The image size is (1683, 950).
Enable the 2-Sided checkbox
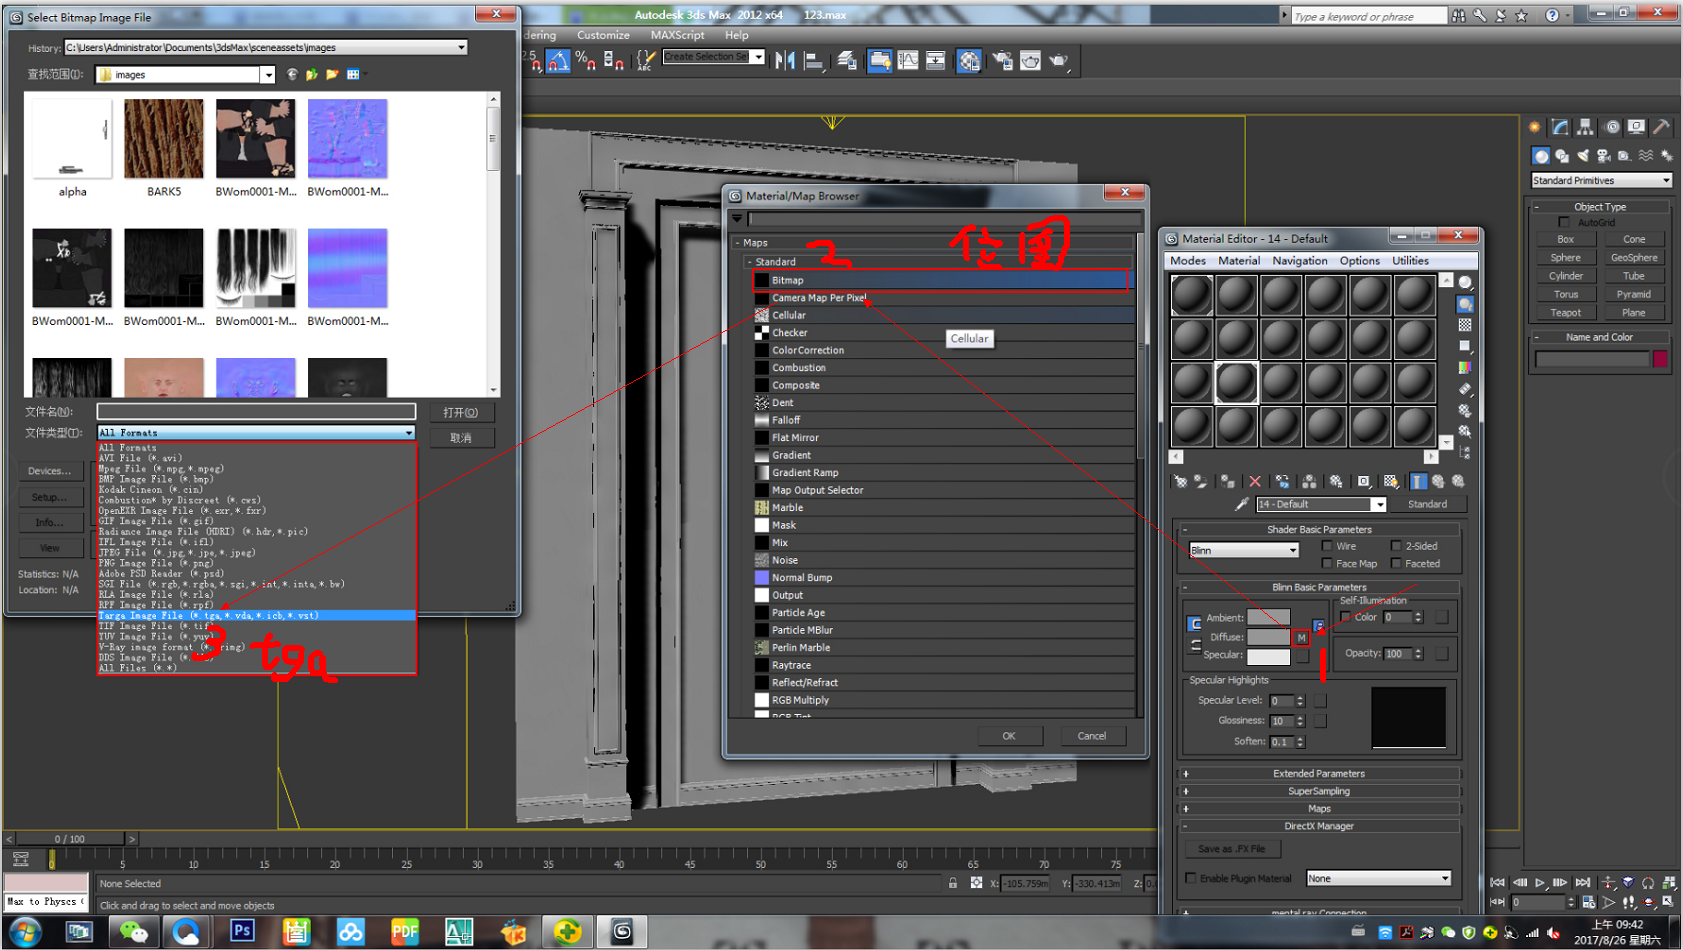coord(1396,546)
